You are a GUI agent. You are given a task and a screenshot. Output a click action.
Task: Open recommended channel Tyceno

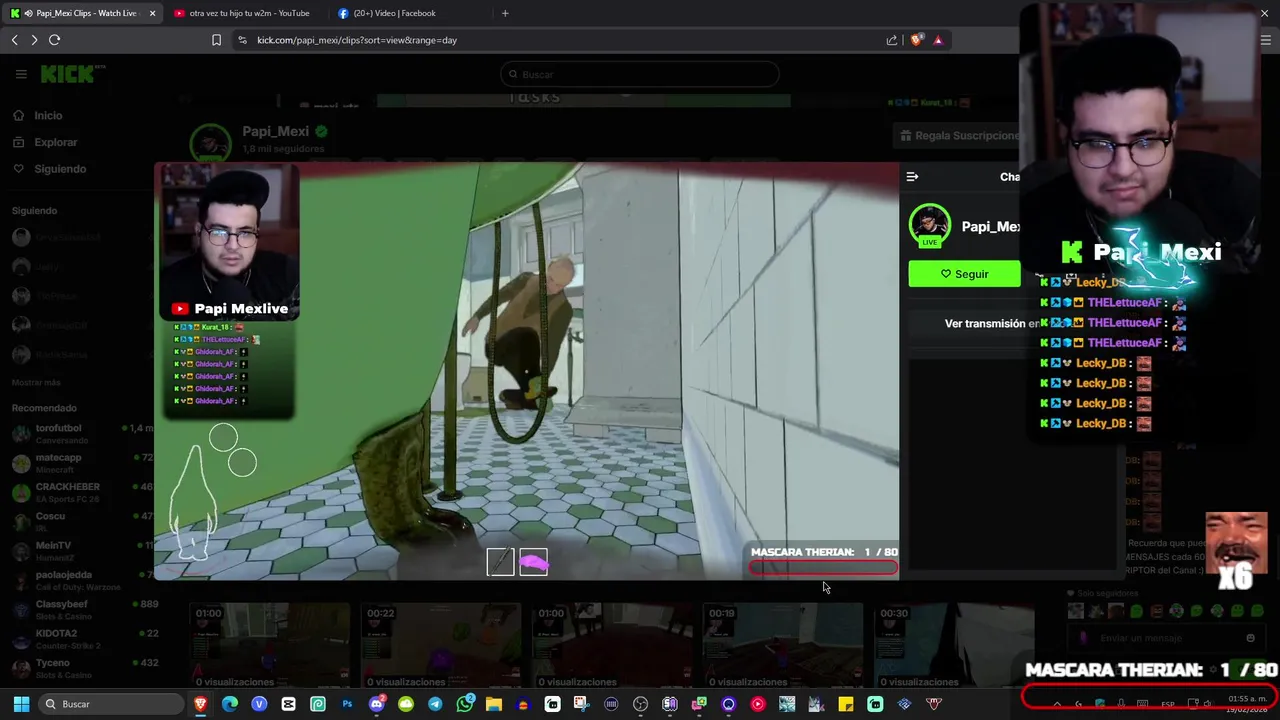pos(82,668)
